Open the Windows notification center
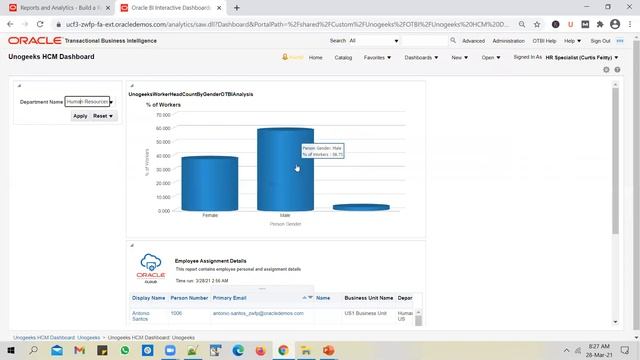Screen dimensions: 640x360 624,350
